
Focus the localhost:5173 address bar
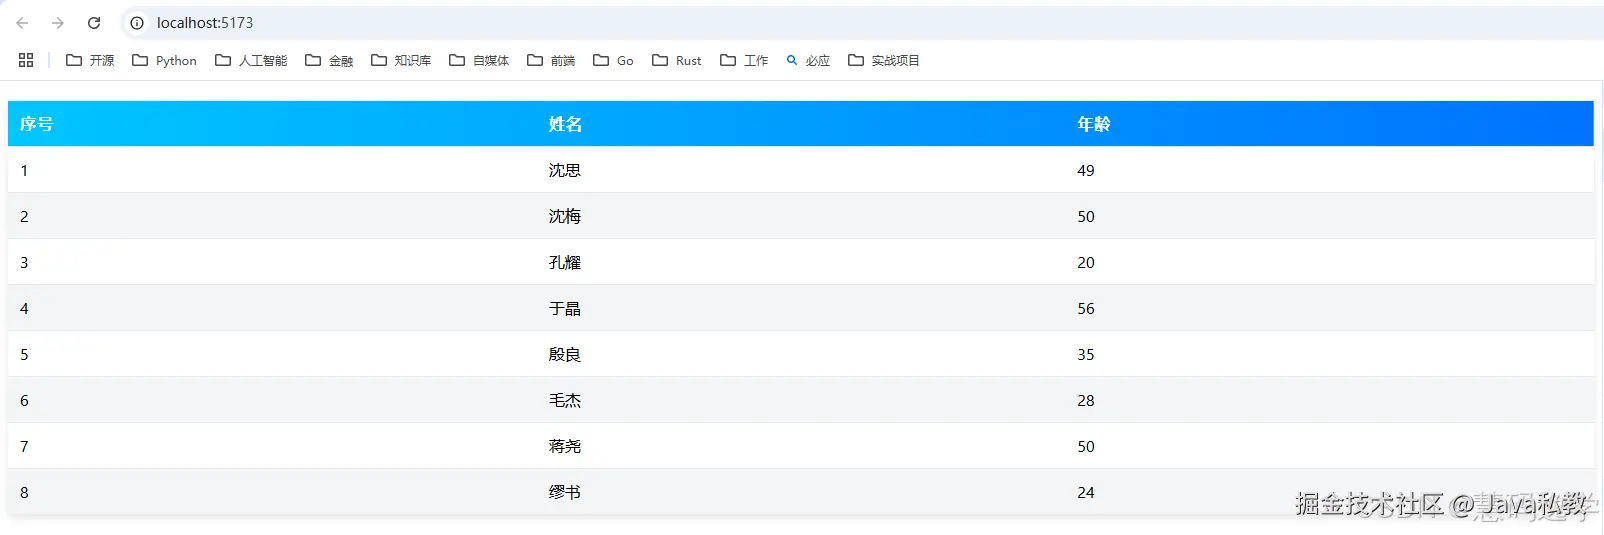860,23
